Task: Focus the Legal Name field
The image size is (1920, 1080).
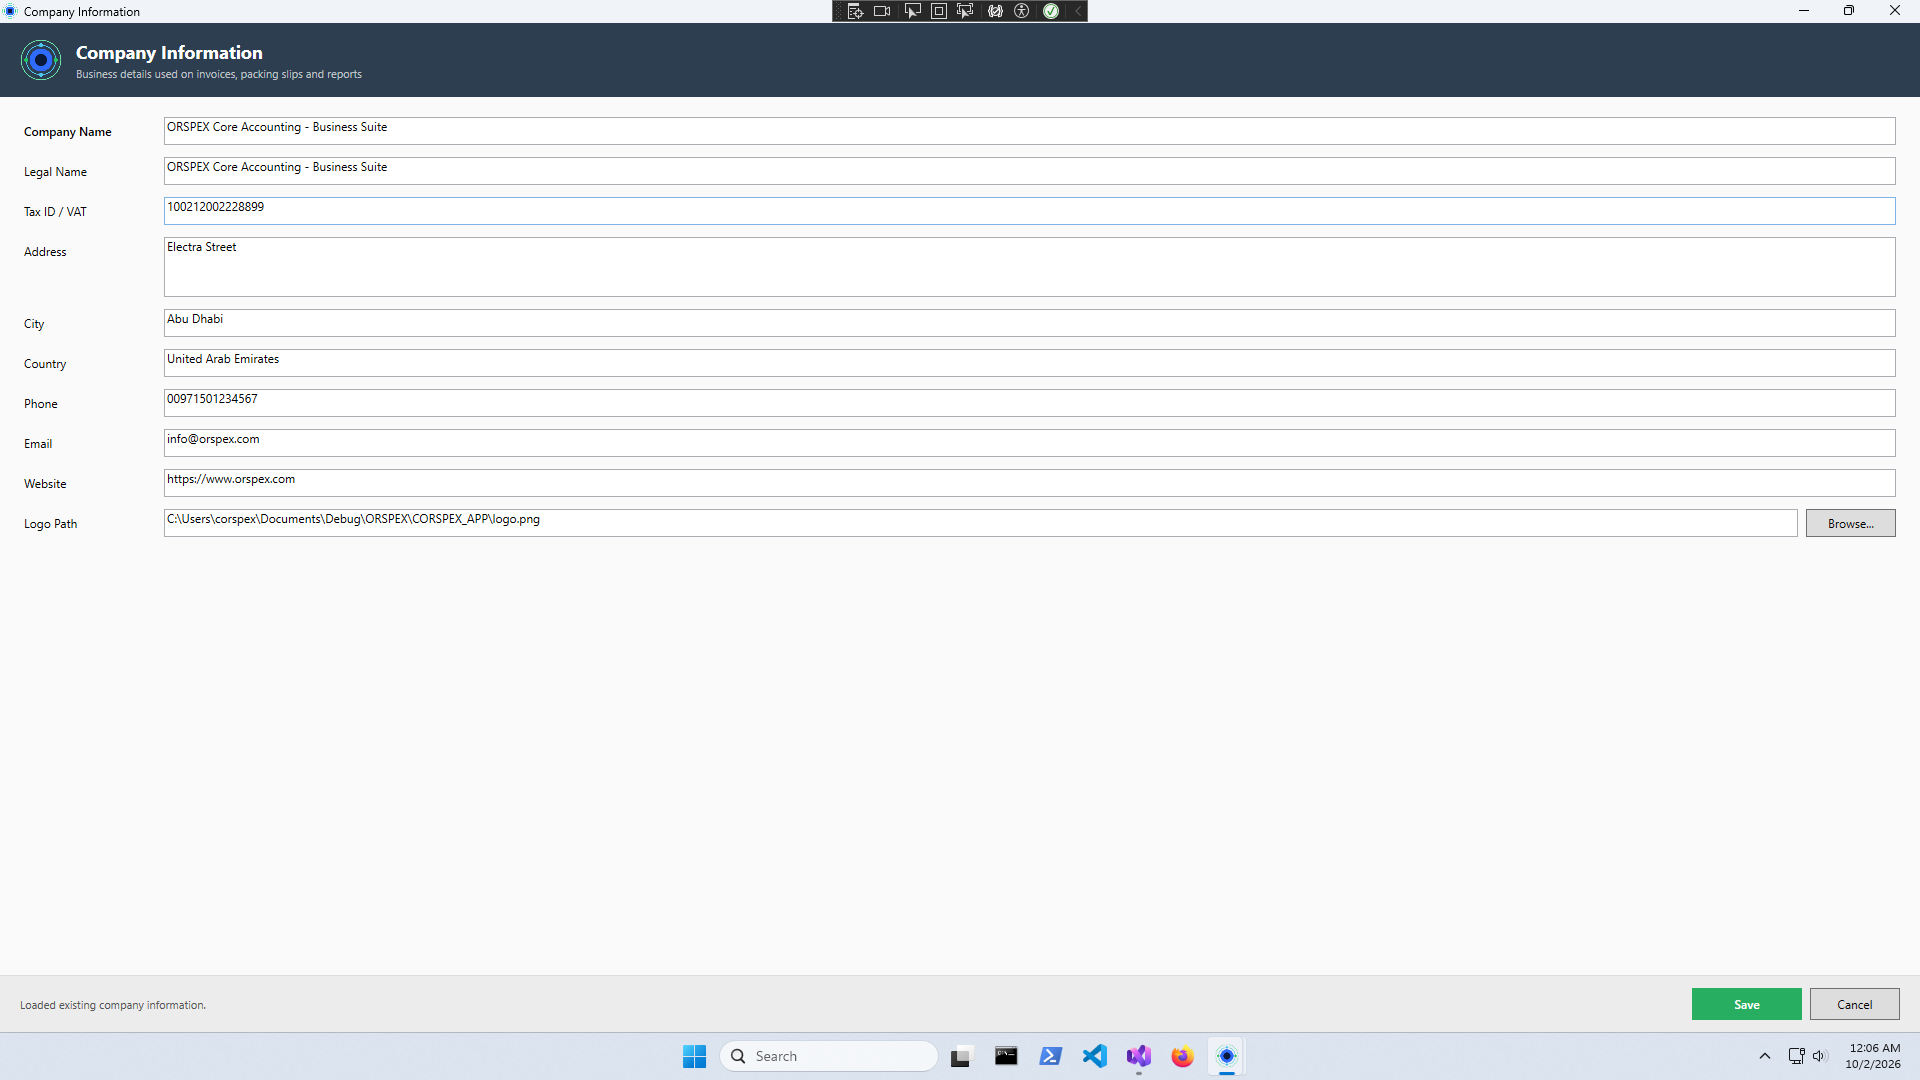Action: (1029, 171)
